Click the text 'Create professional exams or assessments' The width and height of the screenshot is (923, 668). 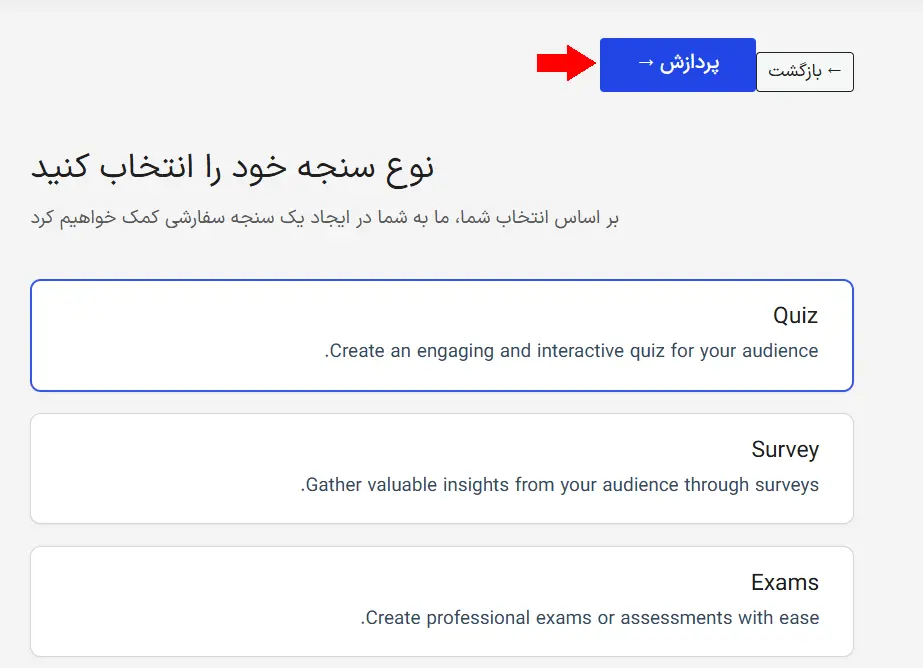point(549,618)
